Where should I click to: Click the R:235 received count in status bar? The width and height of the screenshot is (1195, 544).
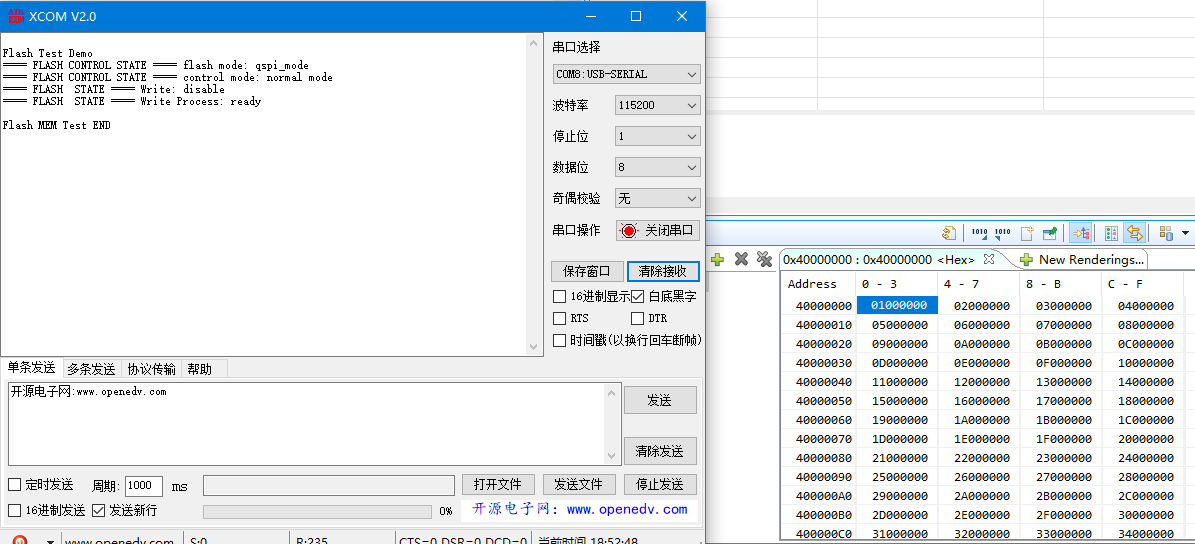tap(312, 542)
